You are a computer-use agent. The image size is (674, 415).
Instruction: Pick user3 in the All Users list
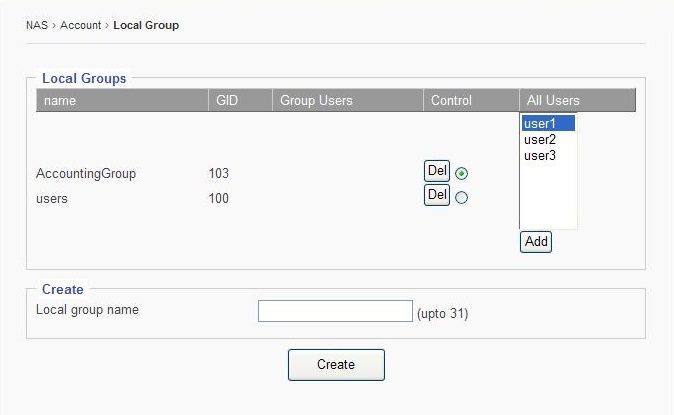coord(540,156)
